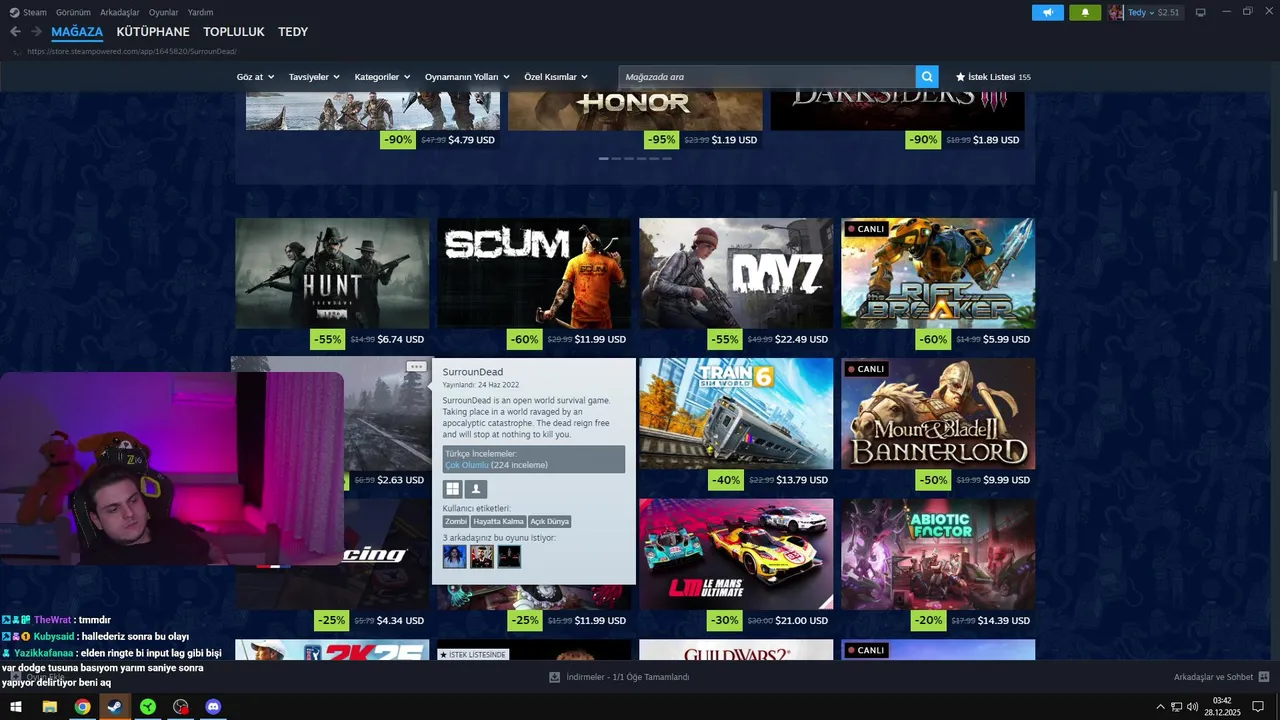Open Discord from the taskbar
The width and height of the screenshot is (1280, 720).
pos(213,707)
